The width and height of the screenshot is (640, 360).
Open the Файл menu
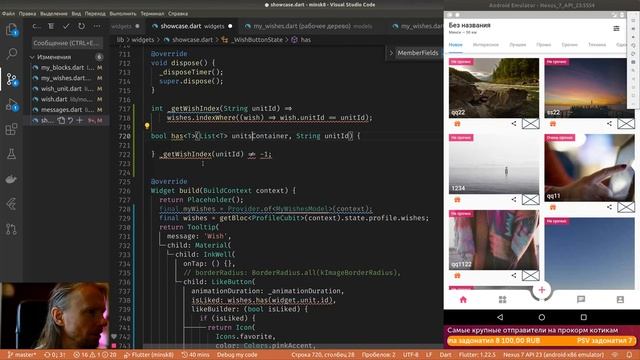pos(8,13)
